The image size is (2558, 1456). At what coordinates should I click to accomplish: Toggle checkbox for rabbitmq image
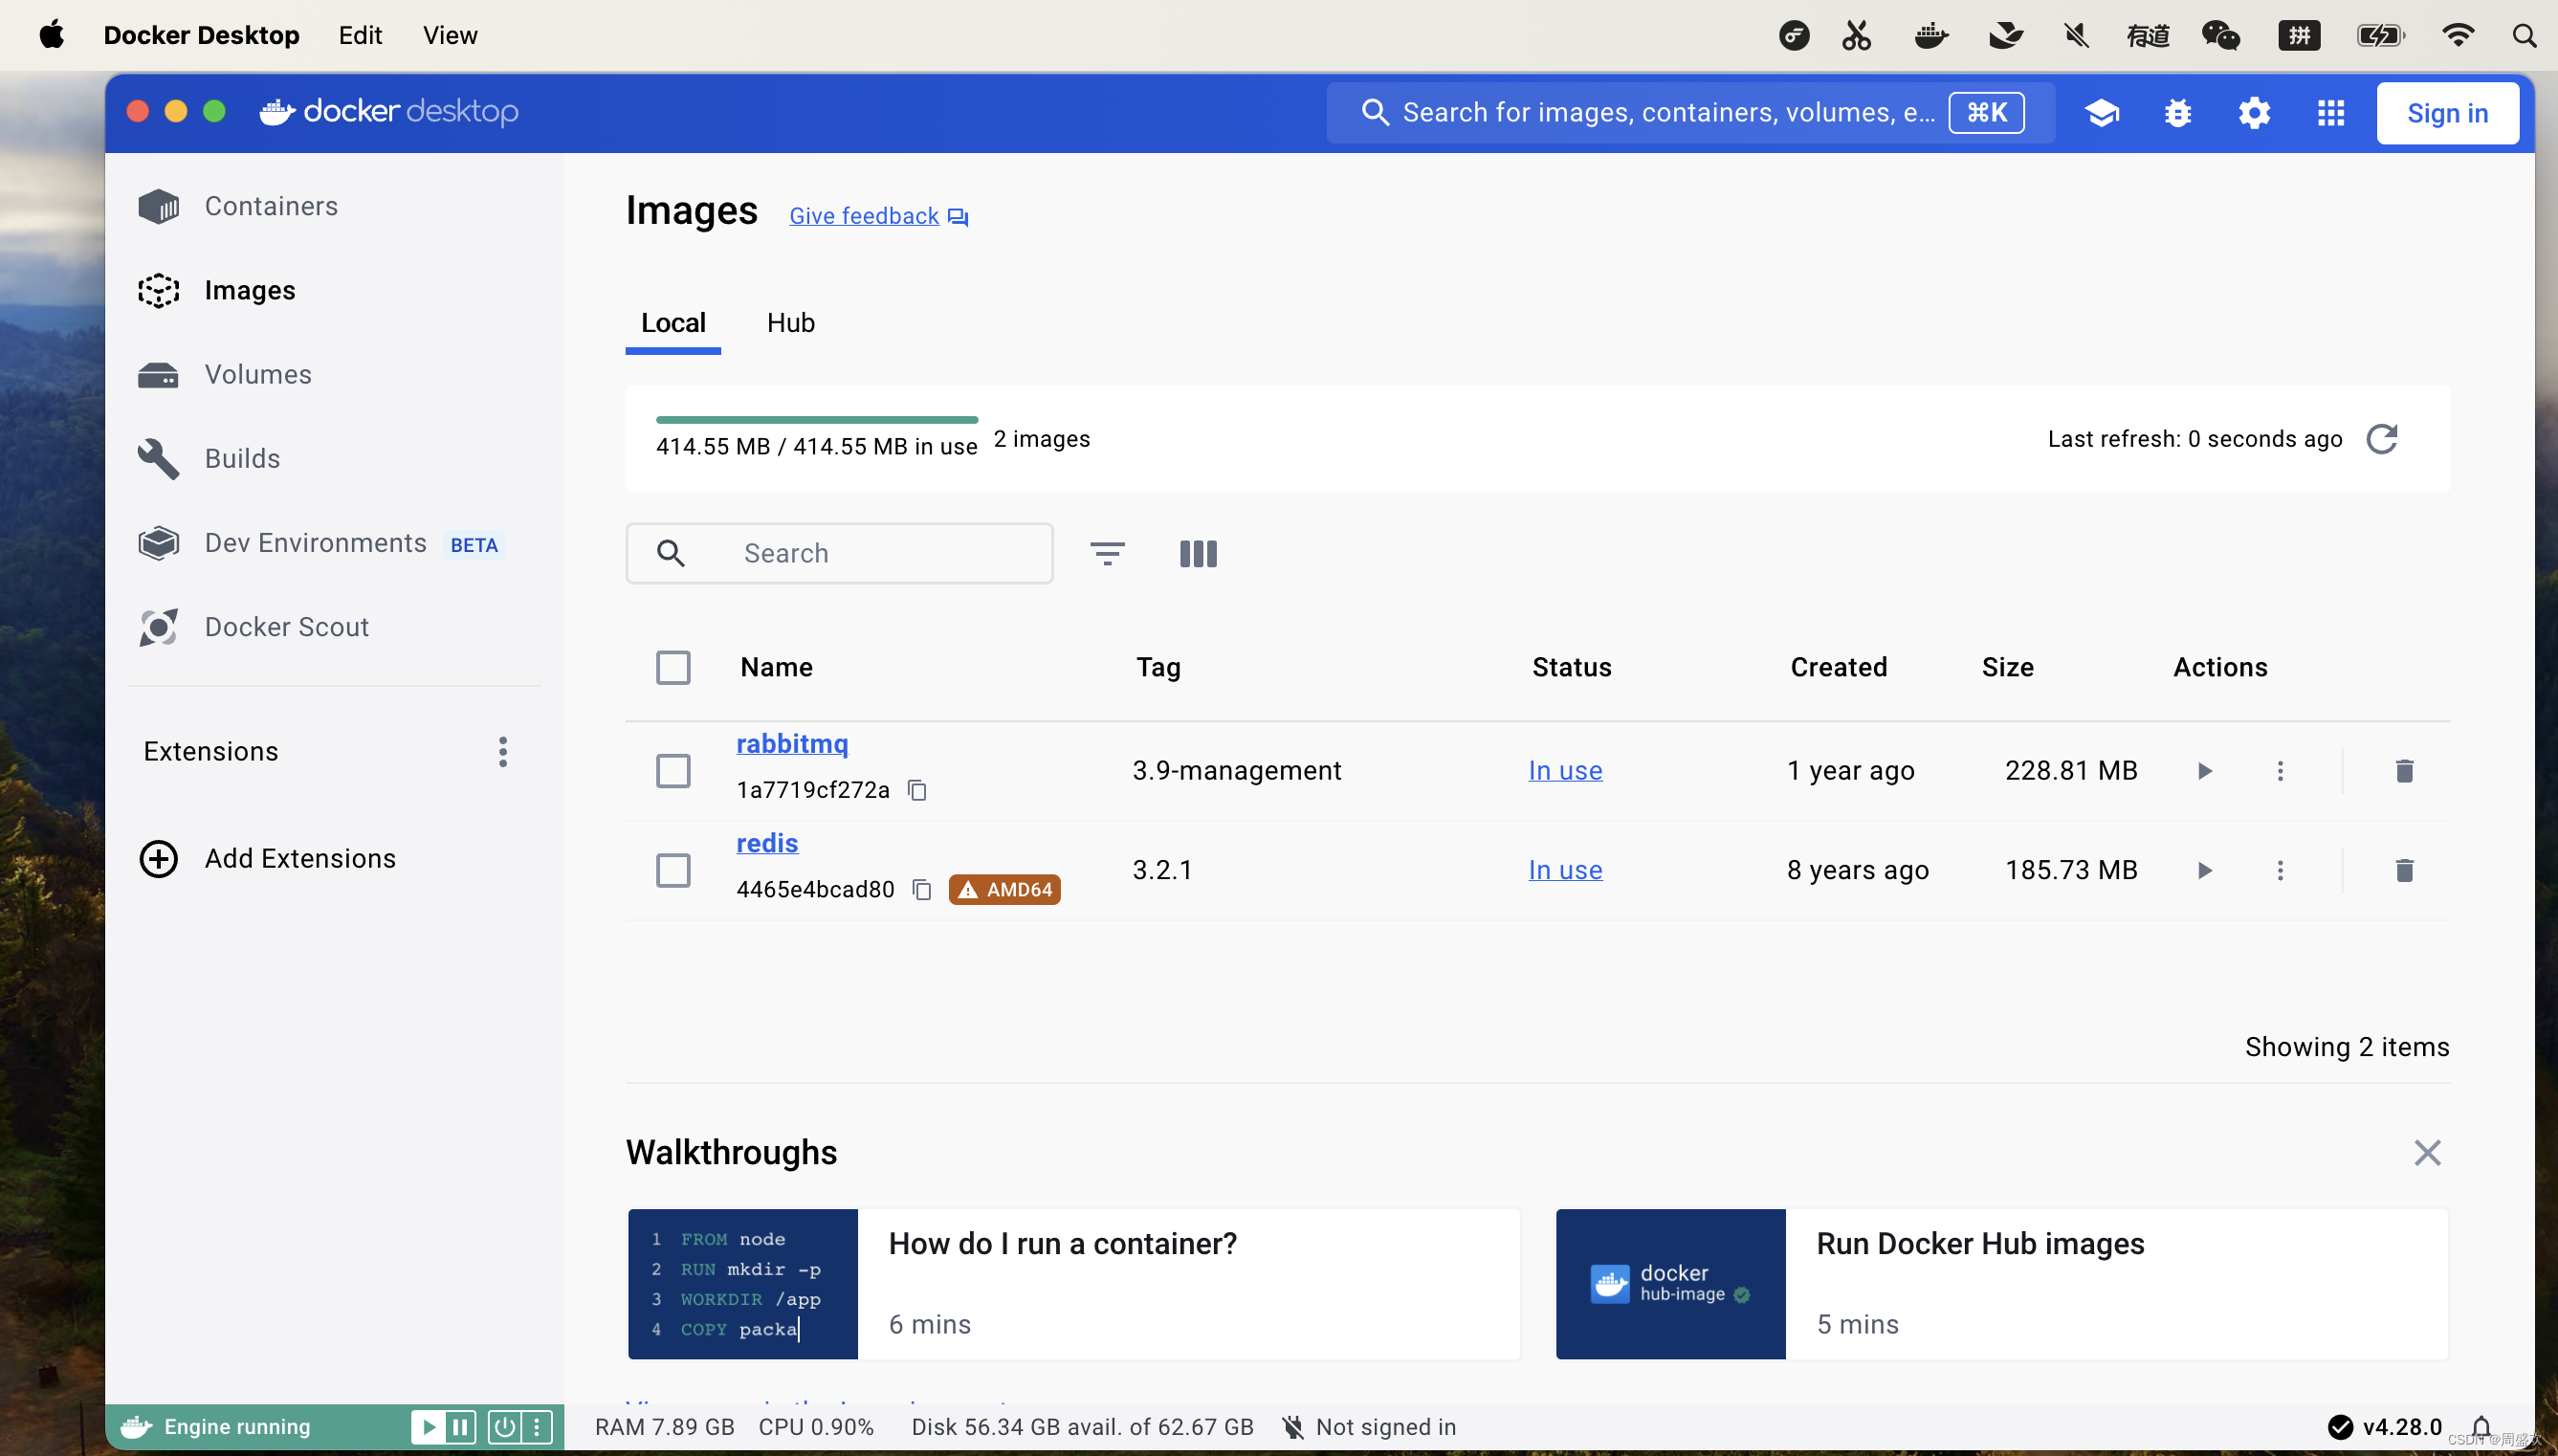(x=673, y=767)
